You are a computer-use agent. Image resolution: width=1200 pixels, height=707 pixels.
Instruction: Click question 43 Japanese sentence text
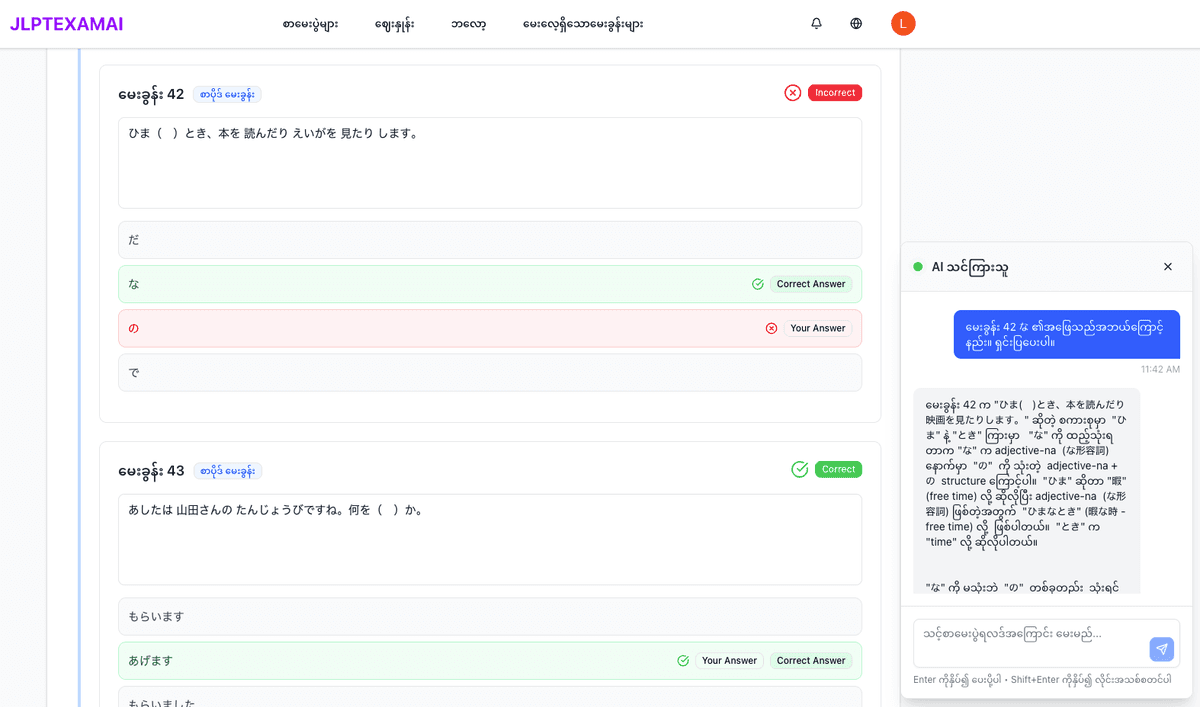276,510
